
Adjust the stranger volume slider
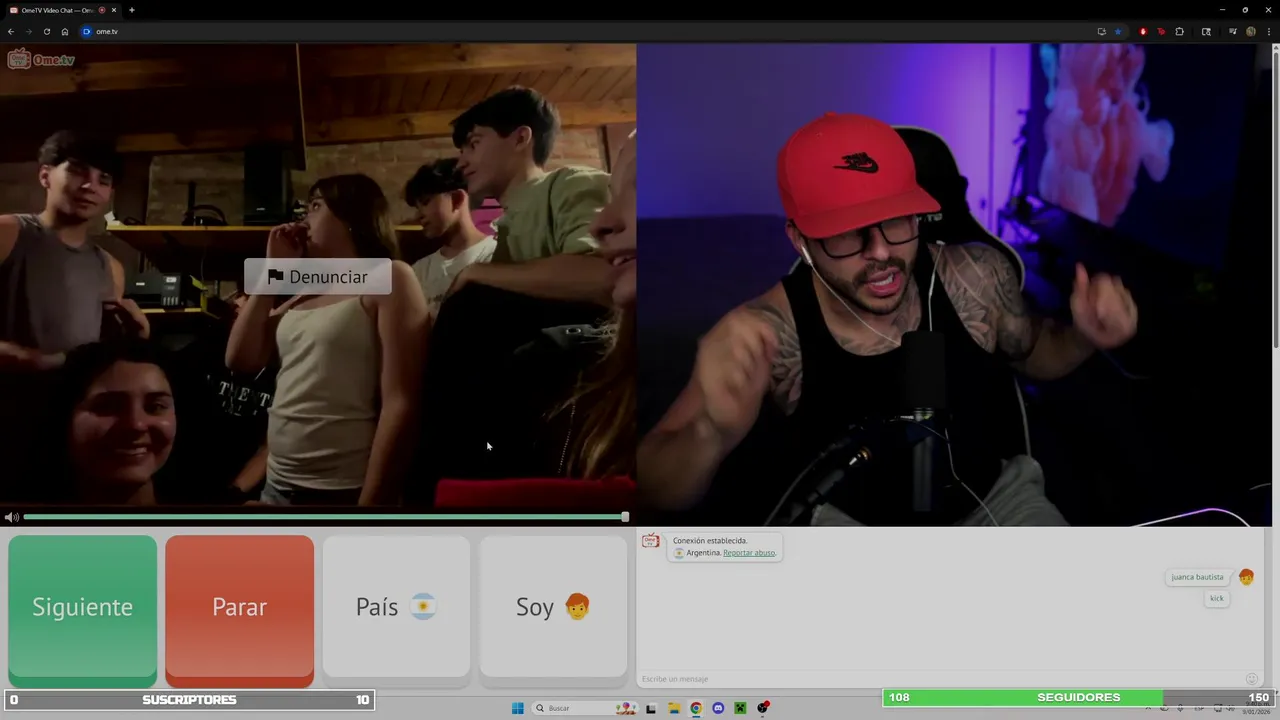coord(326,517)
